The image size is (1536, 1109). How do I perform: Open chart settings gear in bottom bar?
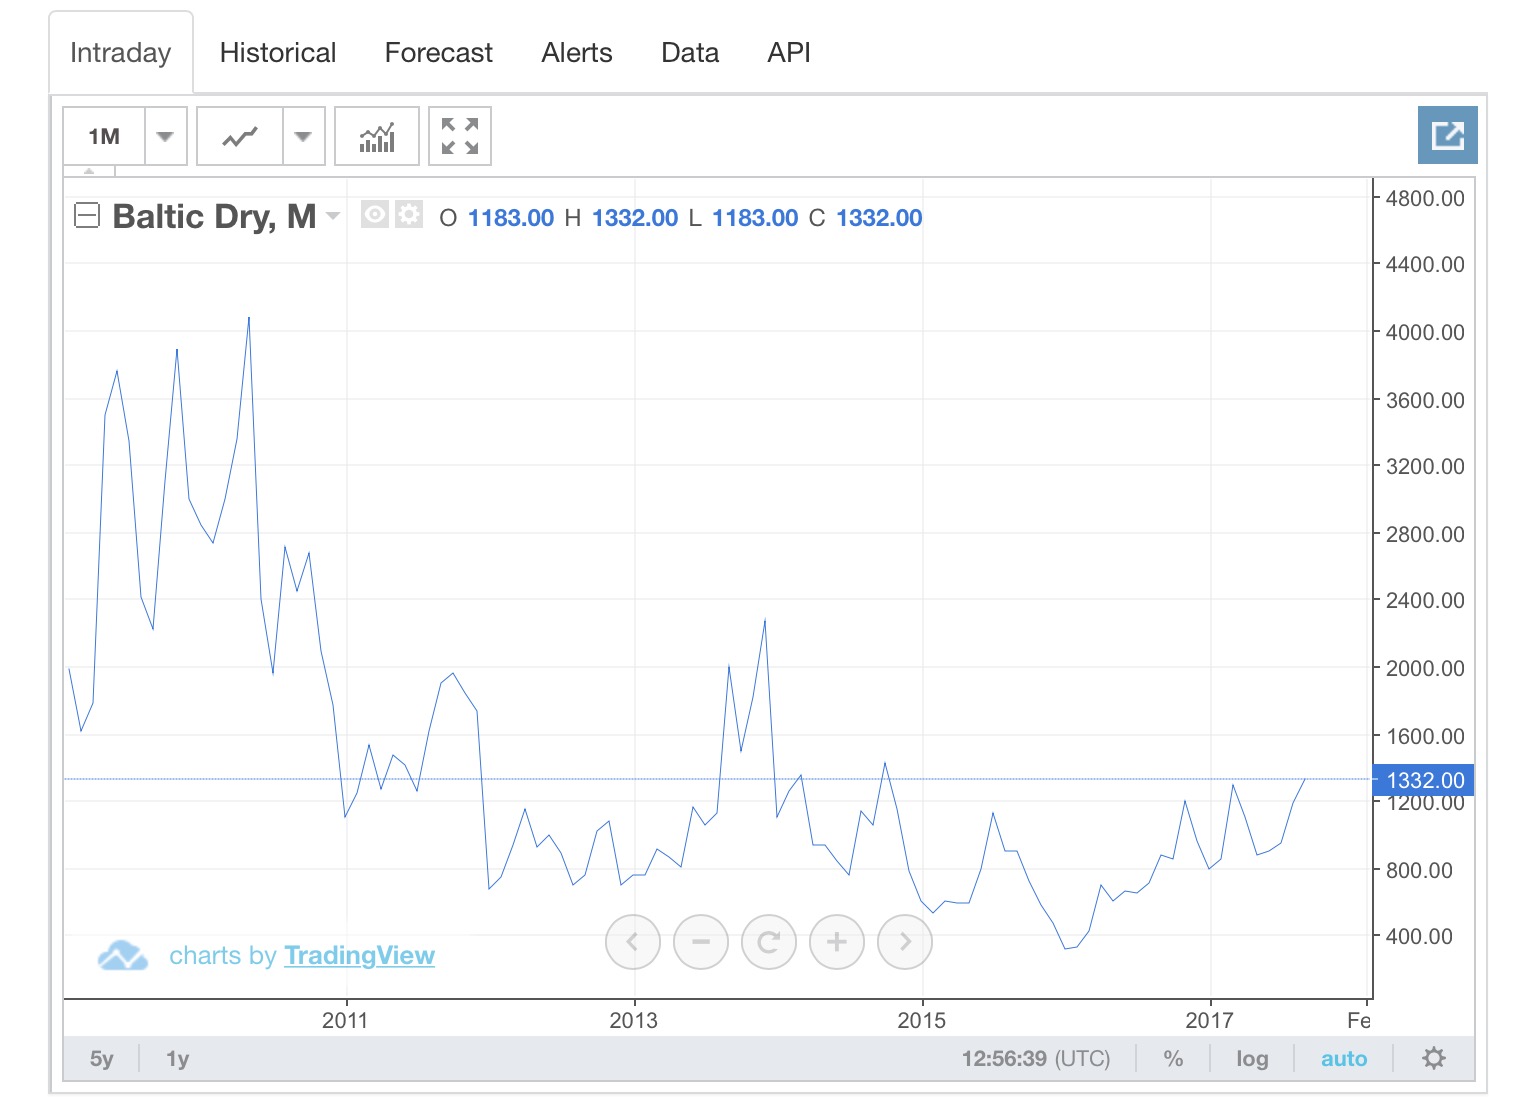click(x=1434, y=1058)
